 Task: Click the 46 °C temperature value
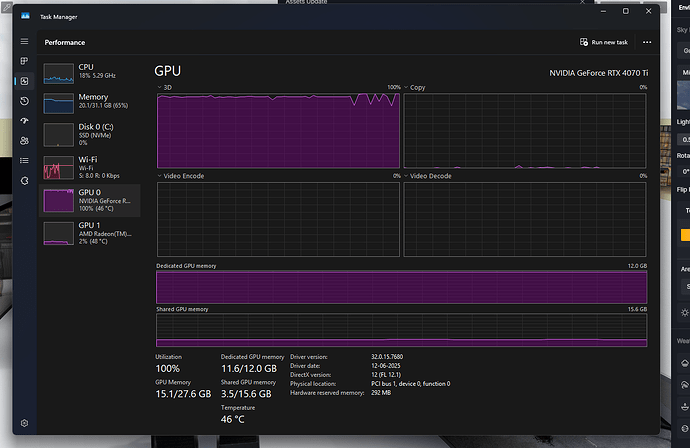coord(232,419)
